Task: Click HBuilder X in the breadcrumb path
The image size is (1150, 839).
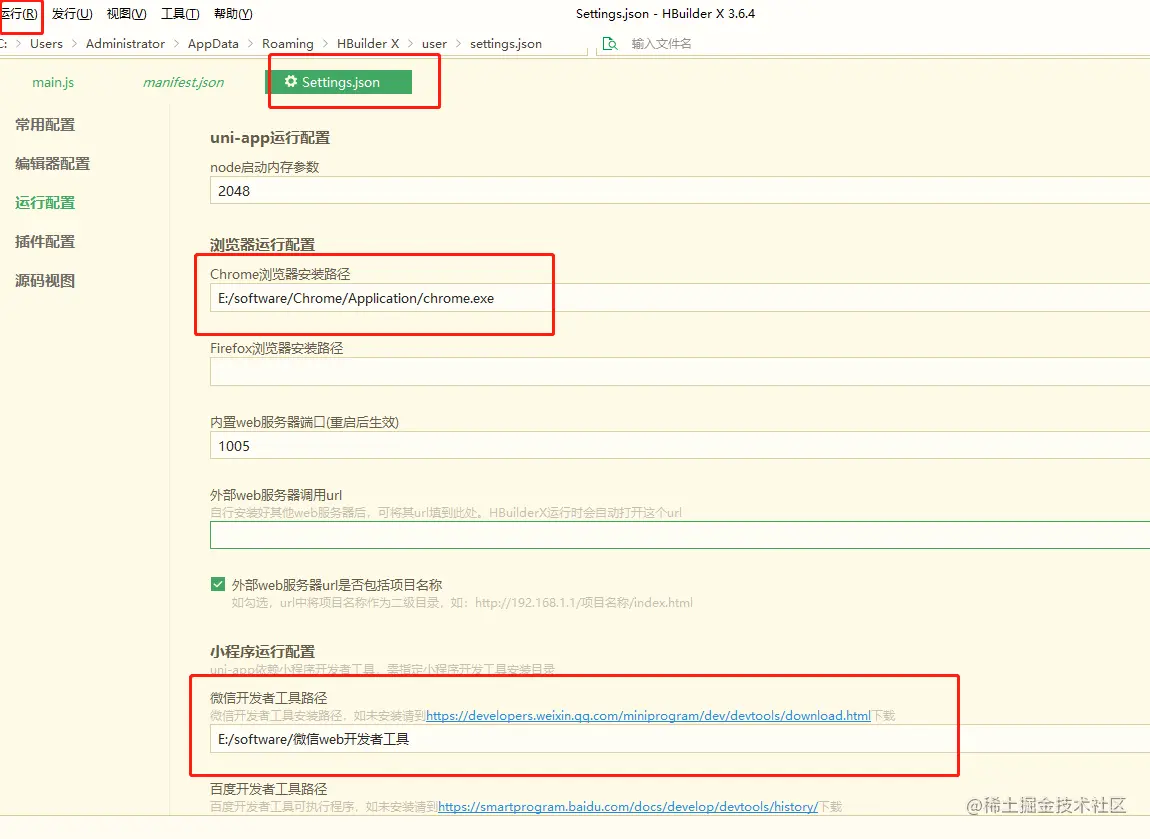Action: point(368,43)
